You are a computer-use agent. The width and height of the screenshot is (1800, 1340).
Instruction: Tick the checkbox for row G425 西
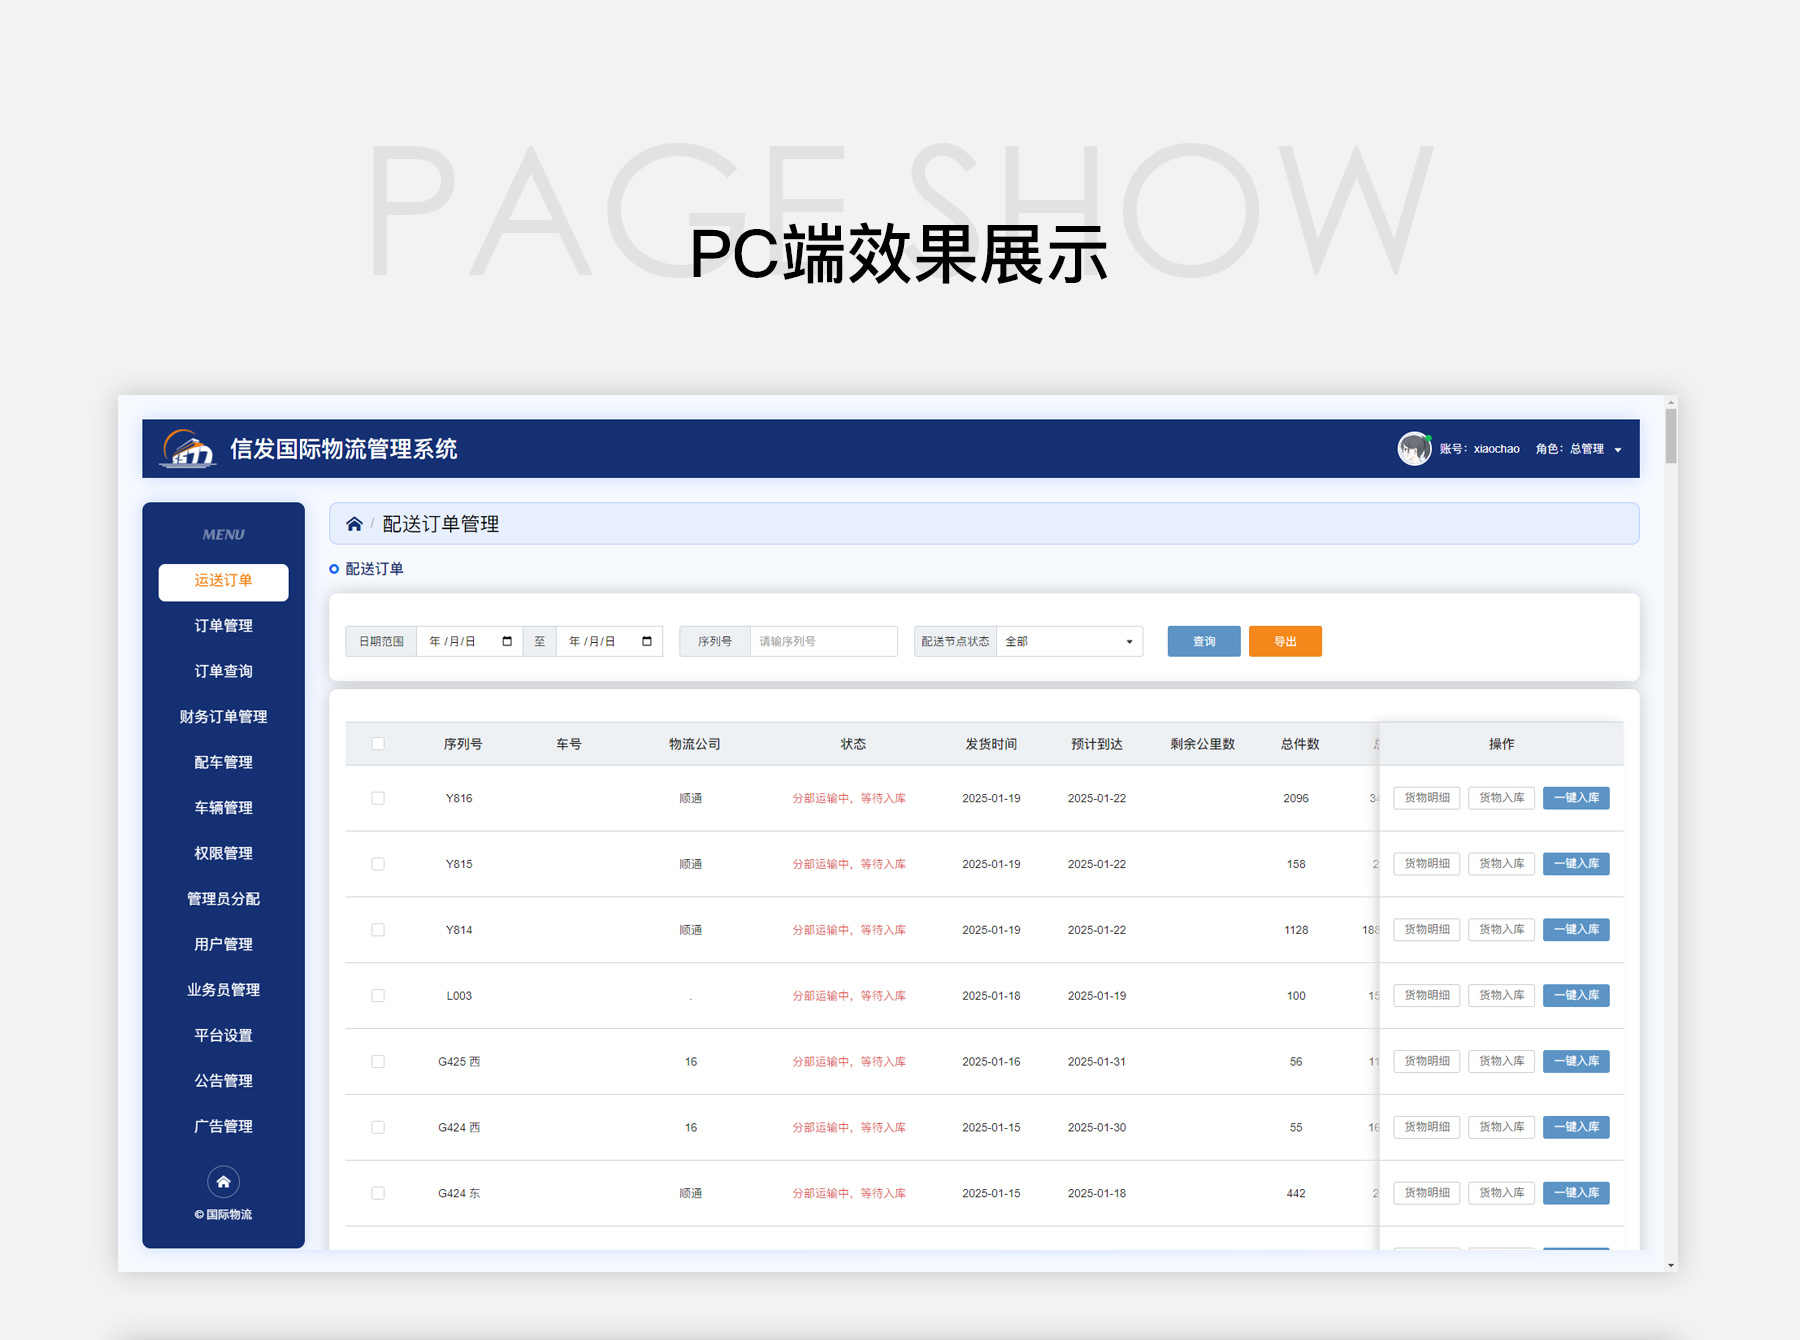coord(378,1062)
